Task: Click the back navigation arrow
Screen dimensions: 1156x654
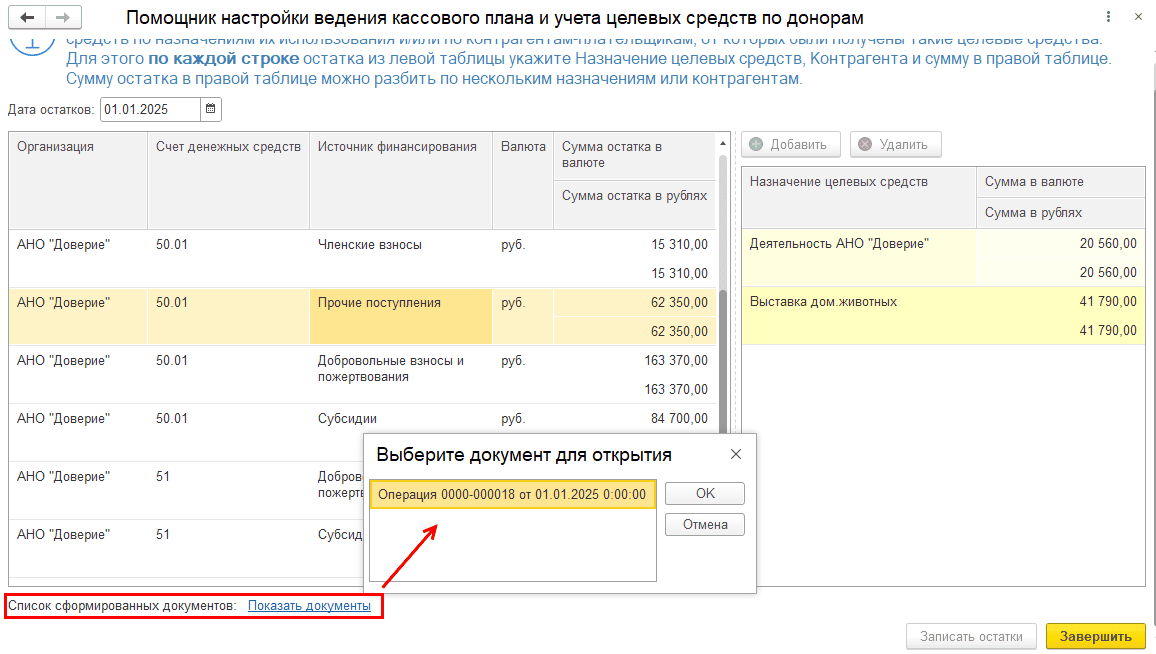Action: (27, 18)
